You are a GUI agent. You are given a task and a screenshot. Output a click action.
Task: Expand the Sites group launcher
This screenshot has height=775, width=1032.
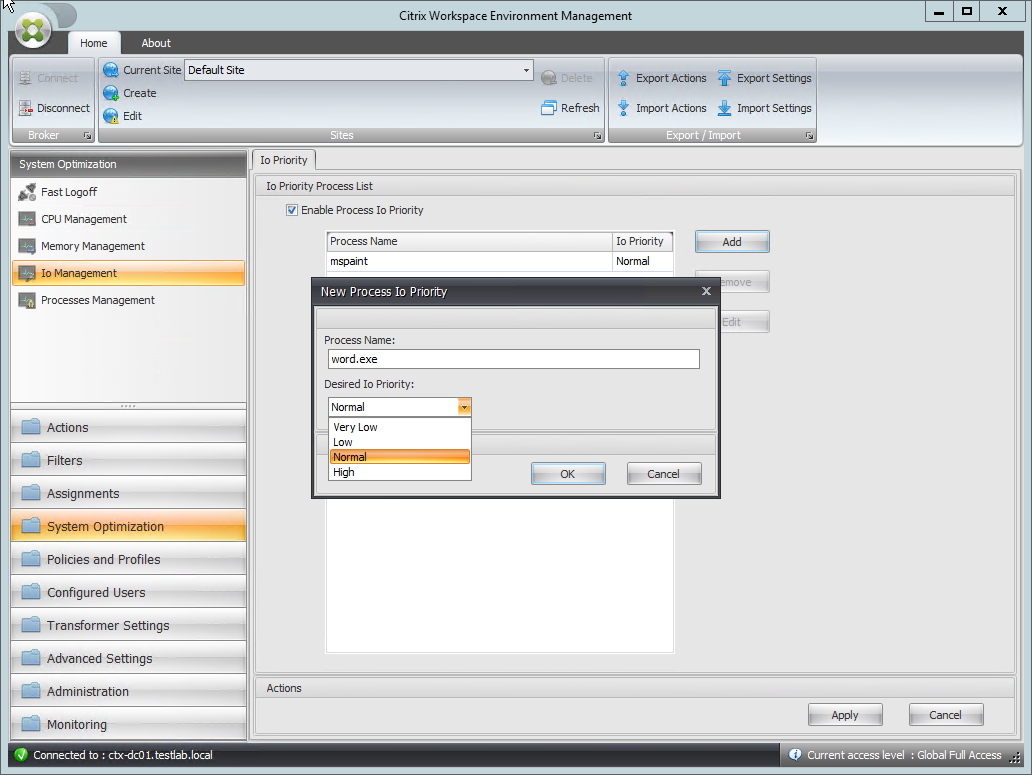point(598,136)
